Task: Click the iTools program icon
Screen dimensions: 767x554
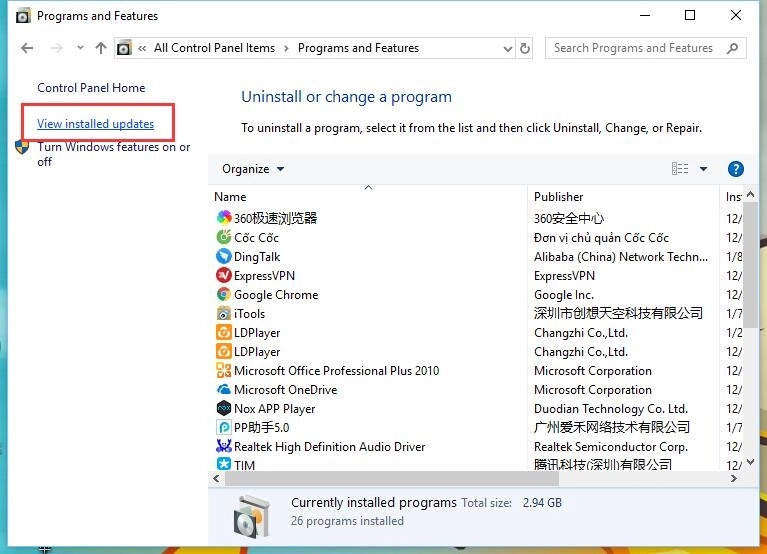Action: tap(224, 313)
